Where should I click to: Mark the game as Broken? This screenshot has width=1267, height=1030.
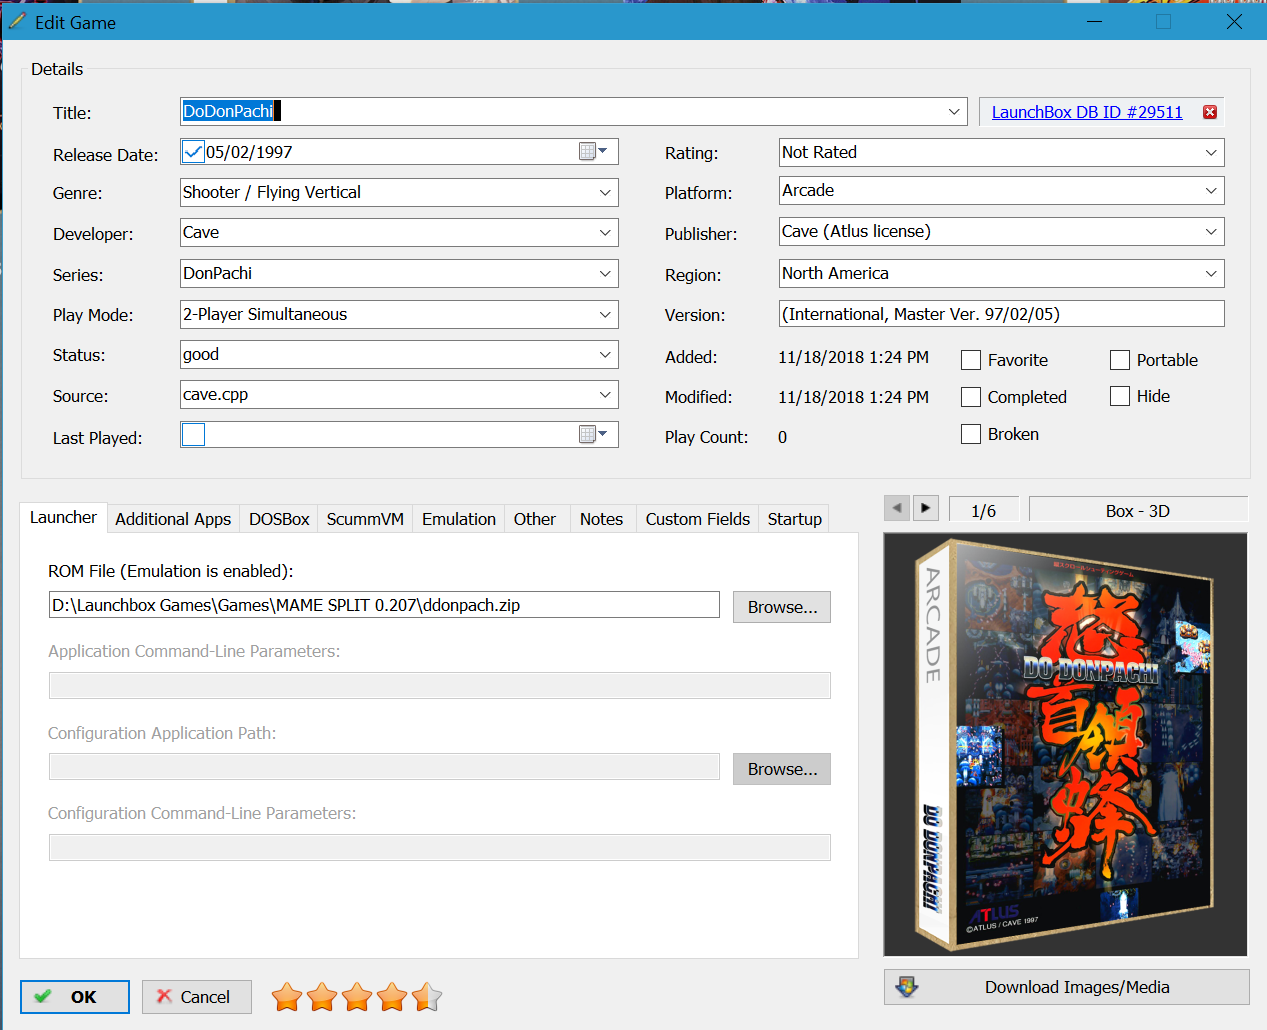coord(971,434)
